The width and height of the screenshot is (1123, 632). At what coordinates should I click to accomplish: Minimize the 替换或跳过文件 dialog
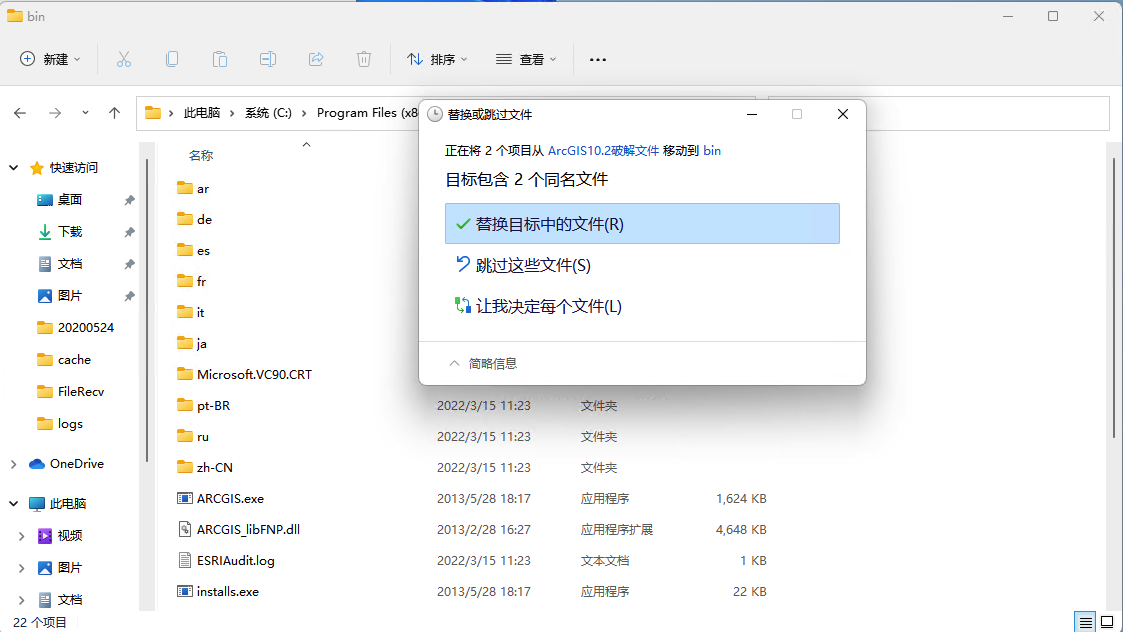[752, 115]
